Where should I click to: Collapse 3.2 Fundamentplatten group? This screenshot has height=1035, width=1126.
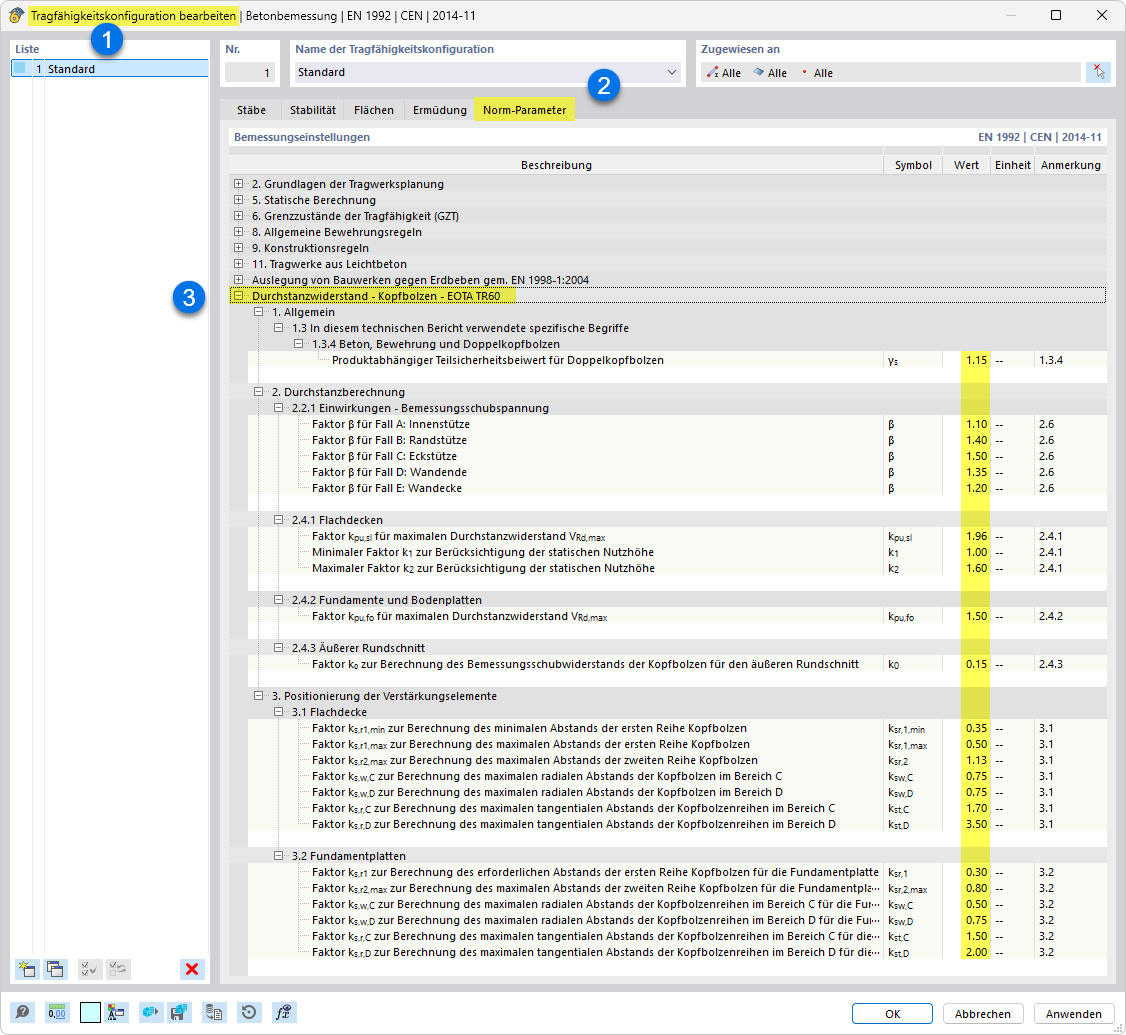tap(279, 855)
